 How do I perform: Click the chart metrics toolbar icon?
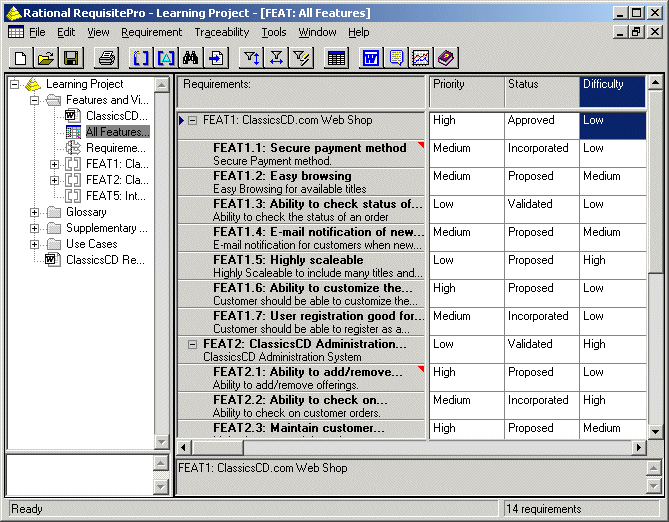click(x=421, y=58)
